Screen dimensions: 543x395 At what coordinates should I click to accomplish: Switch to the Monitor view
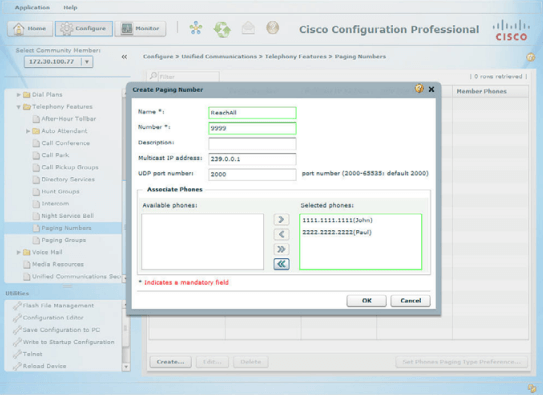[141, 28]
